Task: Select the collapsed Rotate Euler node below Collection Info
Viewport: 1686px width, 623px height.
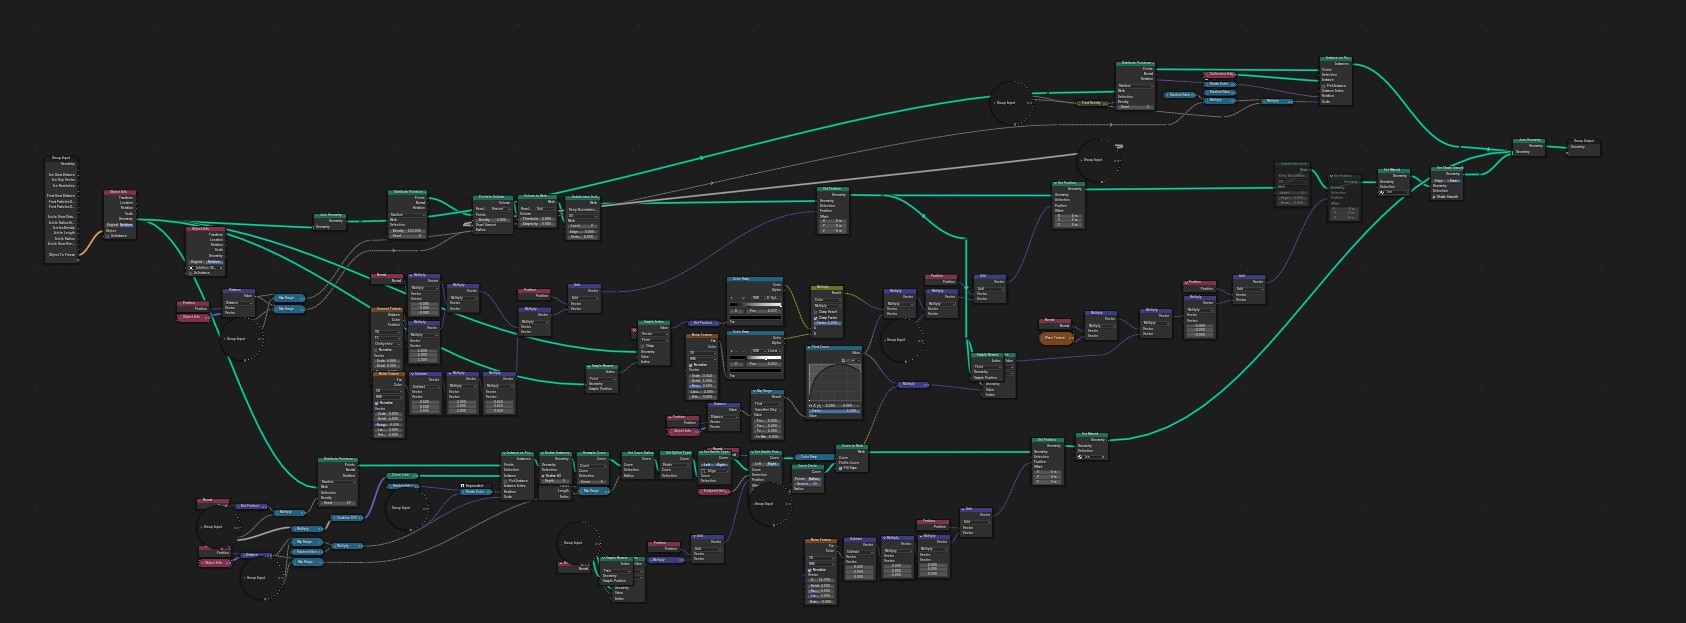Action: [x=1220, y=84]
